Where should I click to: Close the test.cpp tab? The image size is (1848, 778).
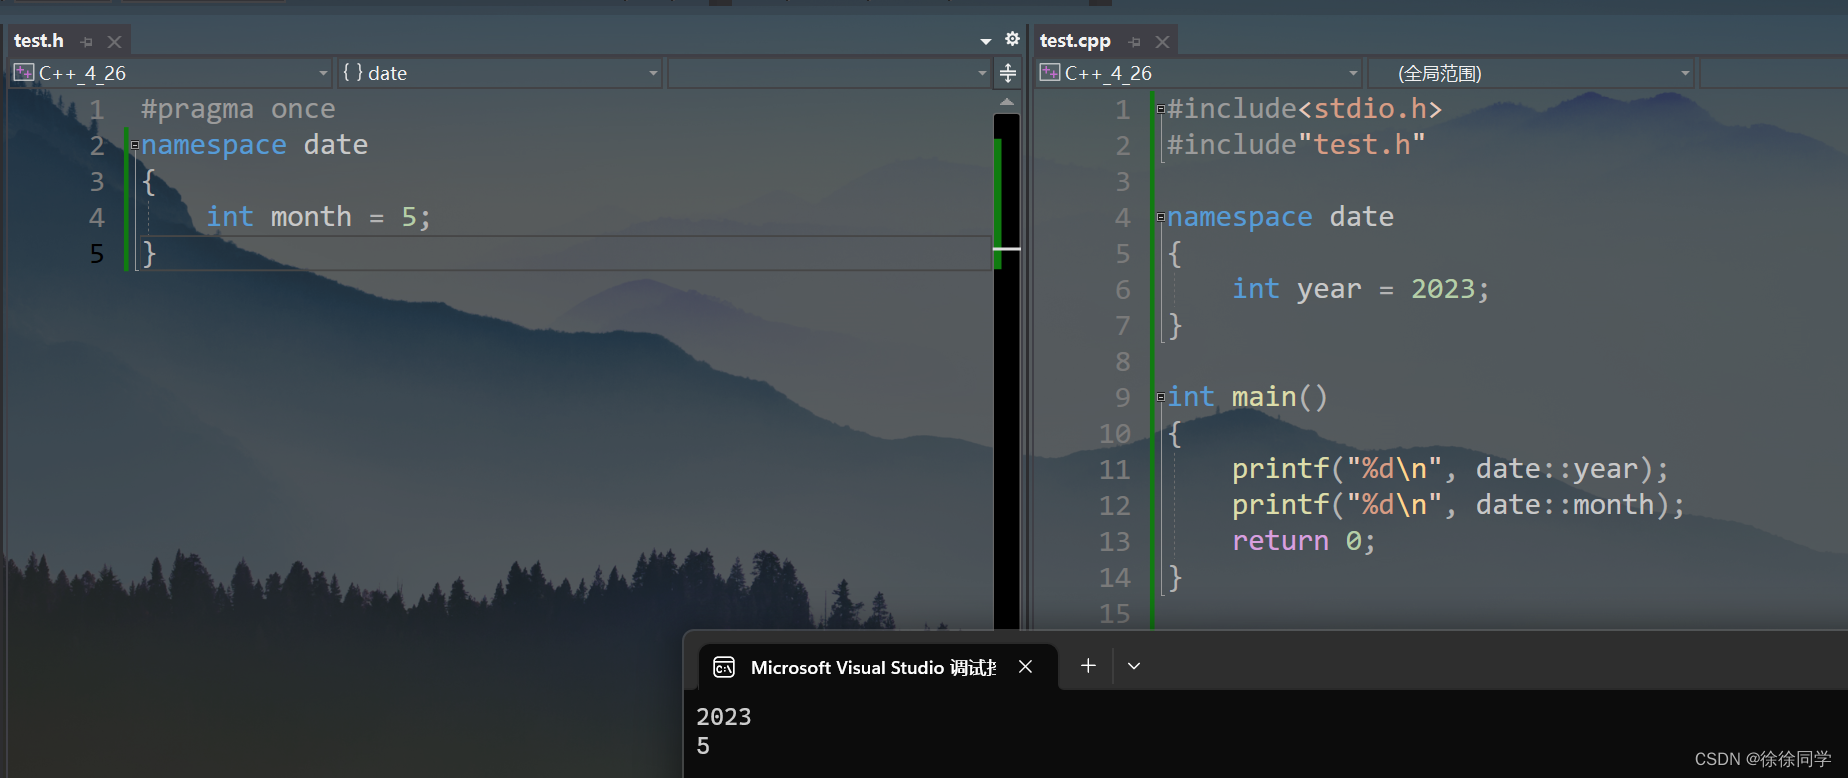(1162, 42)
